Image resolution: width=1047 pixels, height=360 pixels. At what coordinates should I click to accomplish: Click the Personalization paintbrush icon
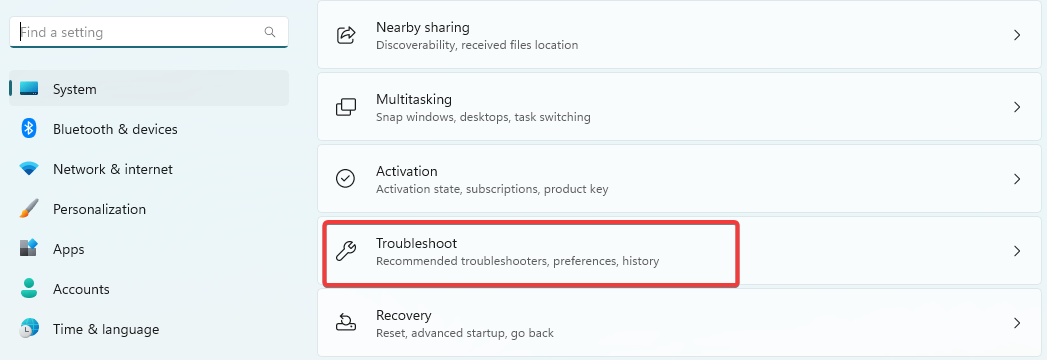[x=29, y=209]
